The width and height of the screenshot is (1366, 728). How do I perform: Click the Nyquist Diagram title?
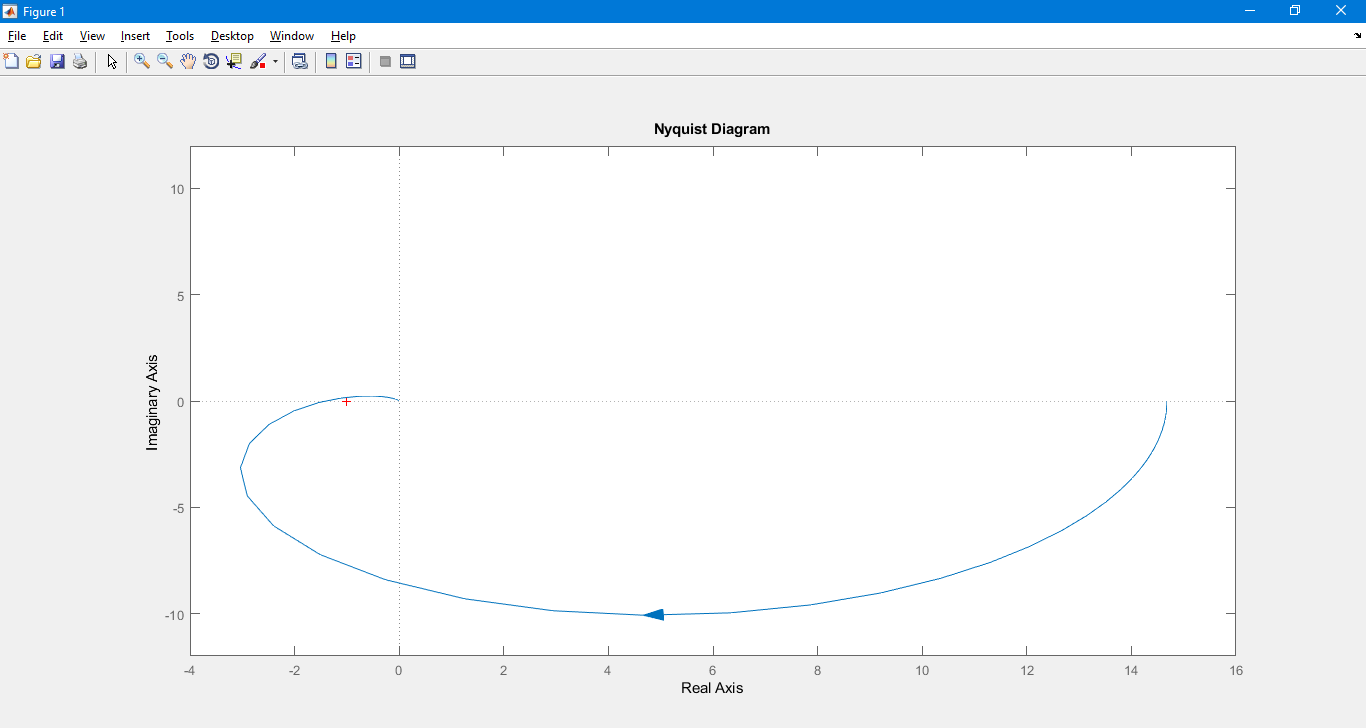(712, 129)
